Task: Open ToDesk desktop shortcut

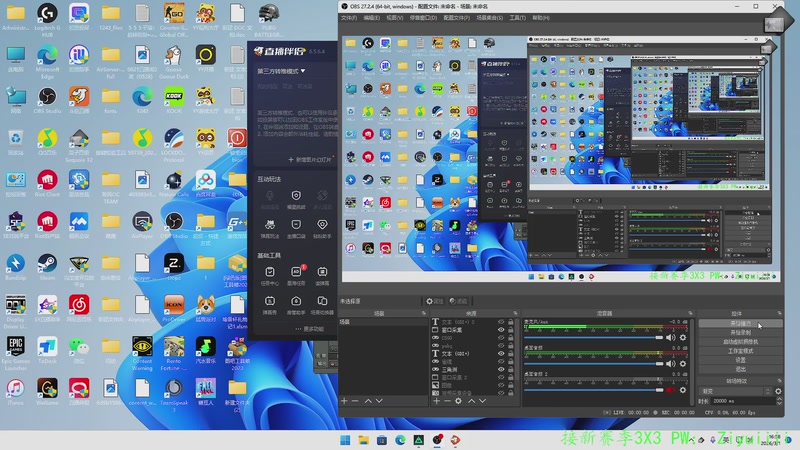Action: 47,350
